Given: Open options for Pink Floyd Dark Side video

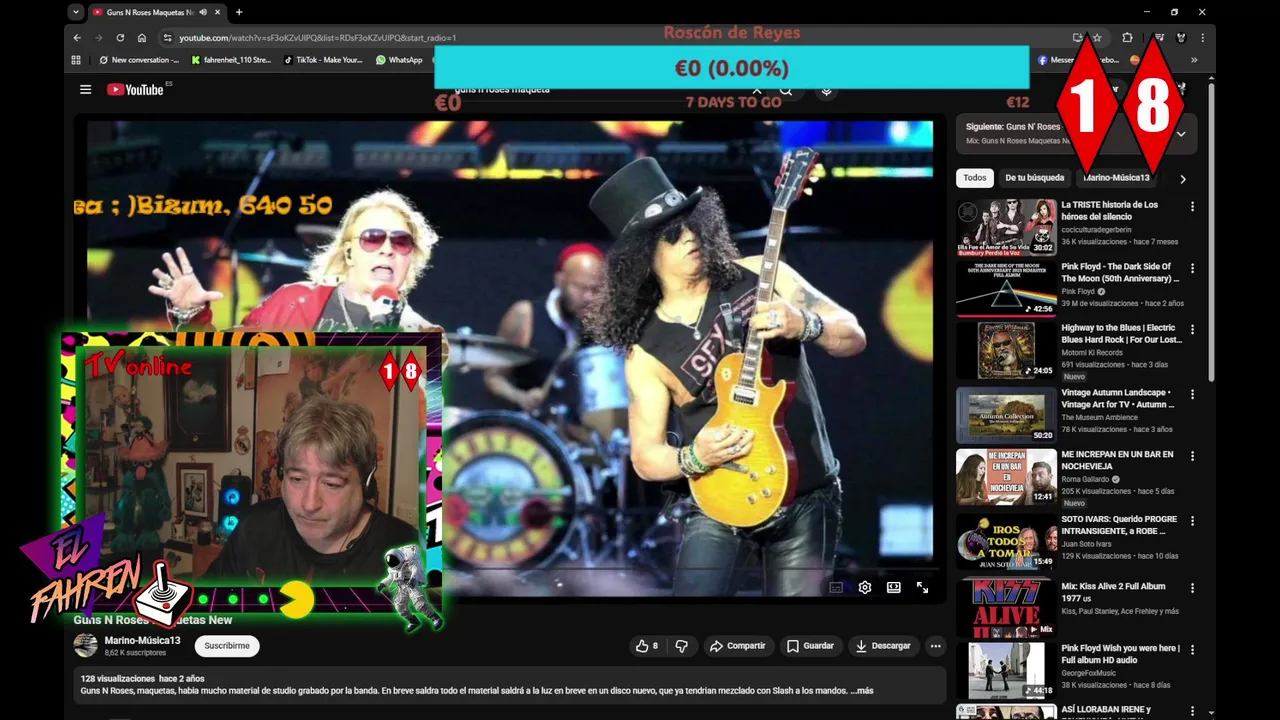Looking at the screenshot, I should (x=1192, y=268).
